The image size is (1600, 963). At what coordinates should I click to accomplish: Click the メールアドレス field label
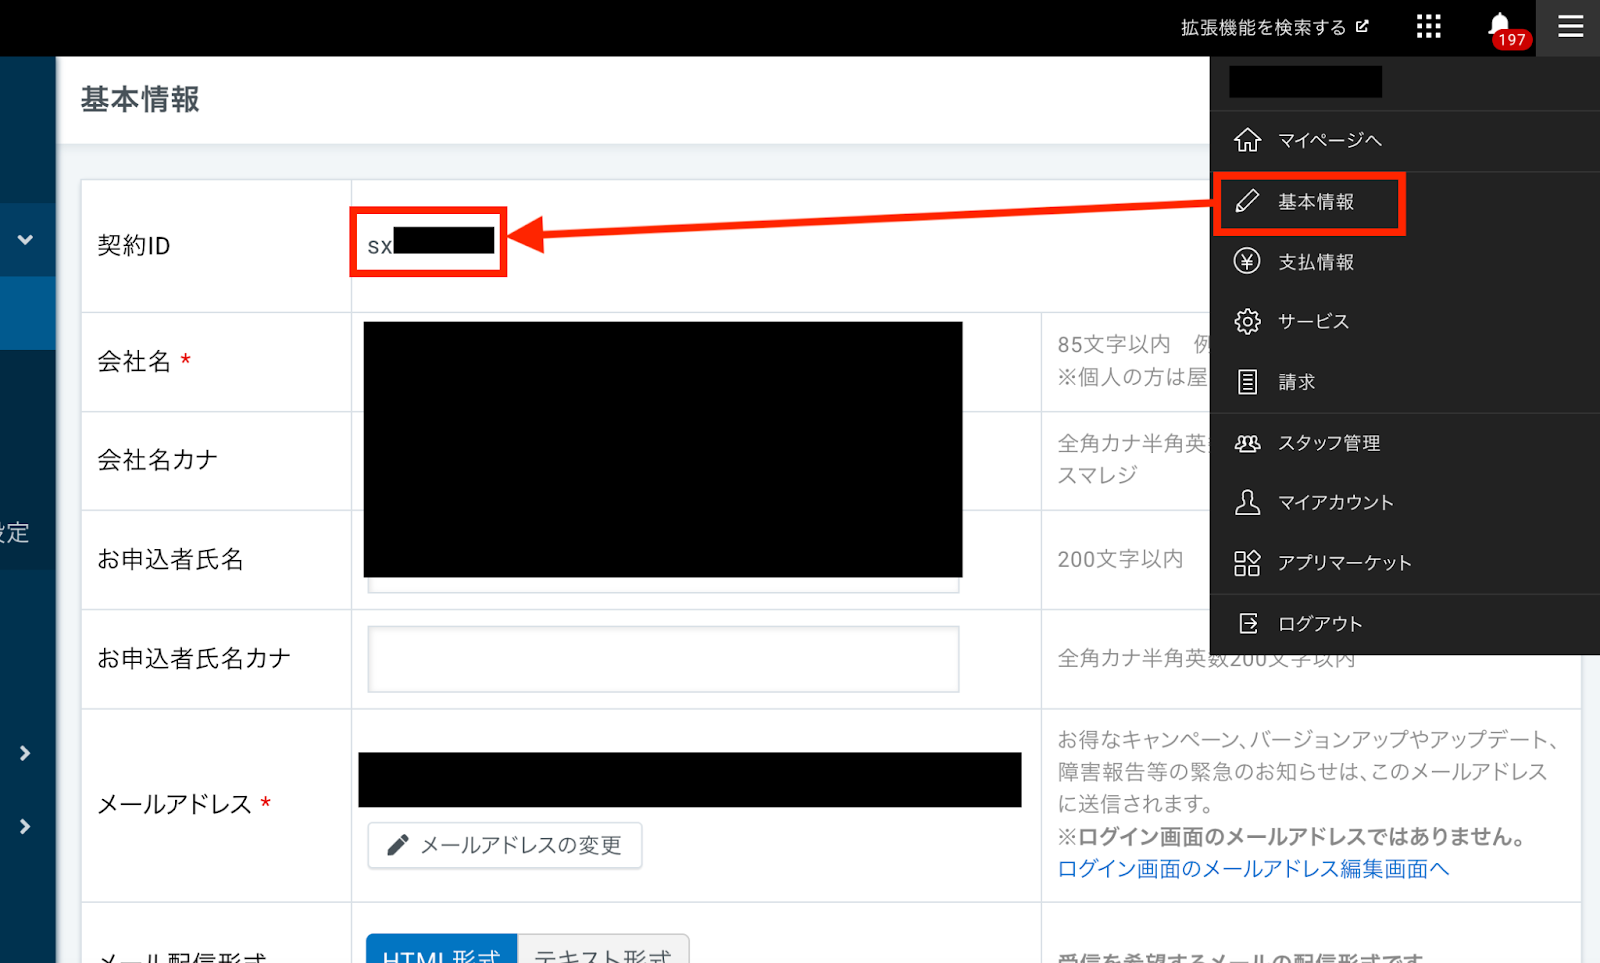[x=174, y=805]
